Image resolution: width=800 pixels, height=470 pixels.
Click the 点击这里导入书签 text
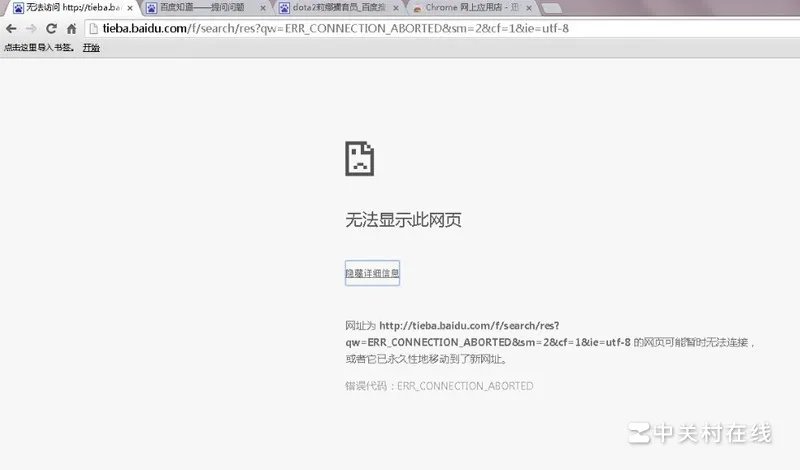click(39, 47)
